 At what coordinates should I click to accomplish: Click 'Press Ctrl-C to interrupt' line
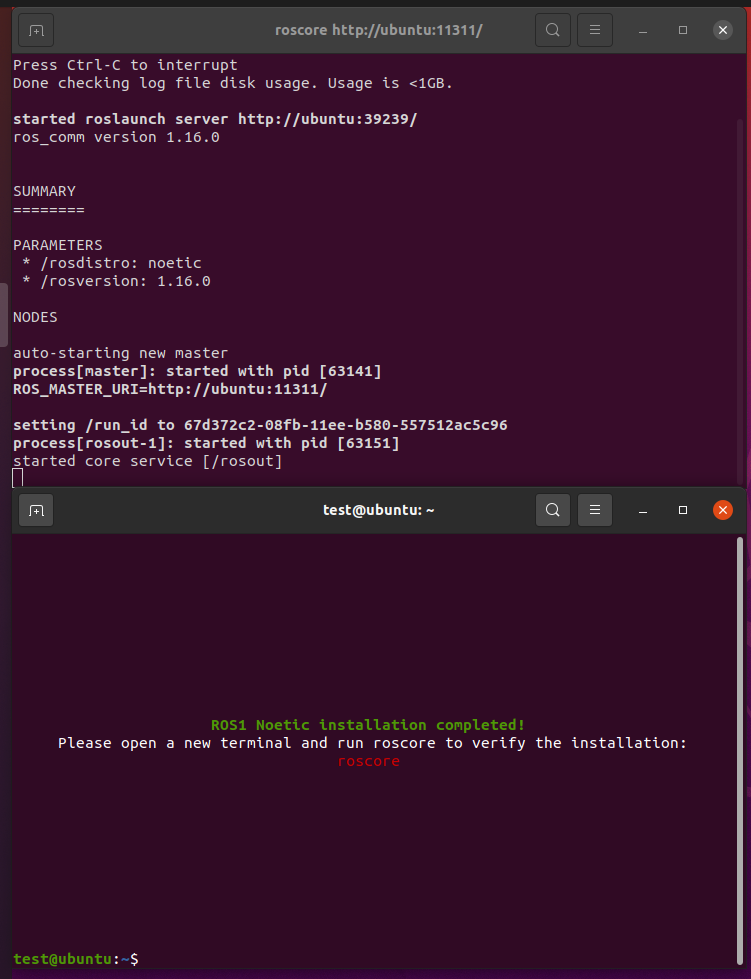(x=125, y=65)
